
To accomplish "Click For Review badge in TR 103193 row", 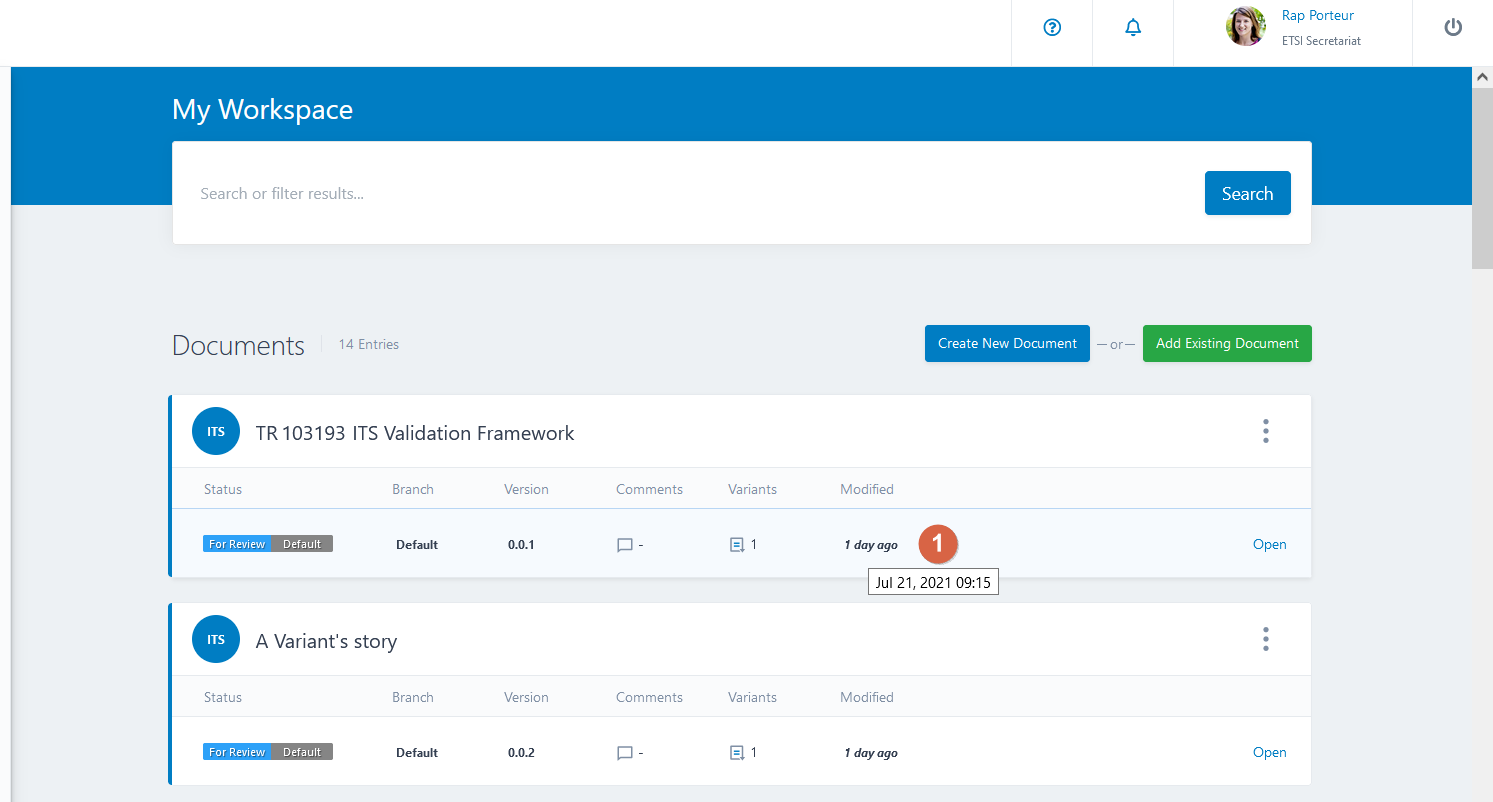I will [237, 544].
